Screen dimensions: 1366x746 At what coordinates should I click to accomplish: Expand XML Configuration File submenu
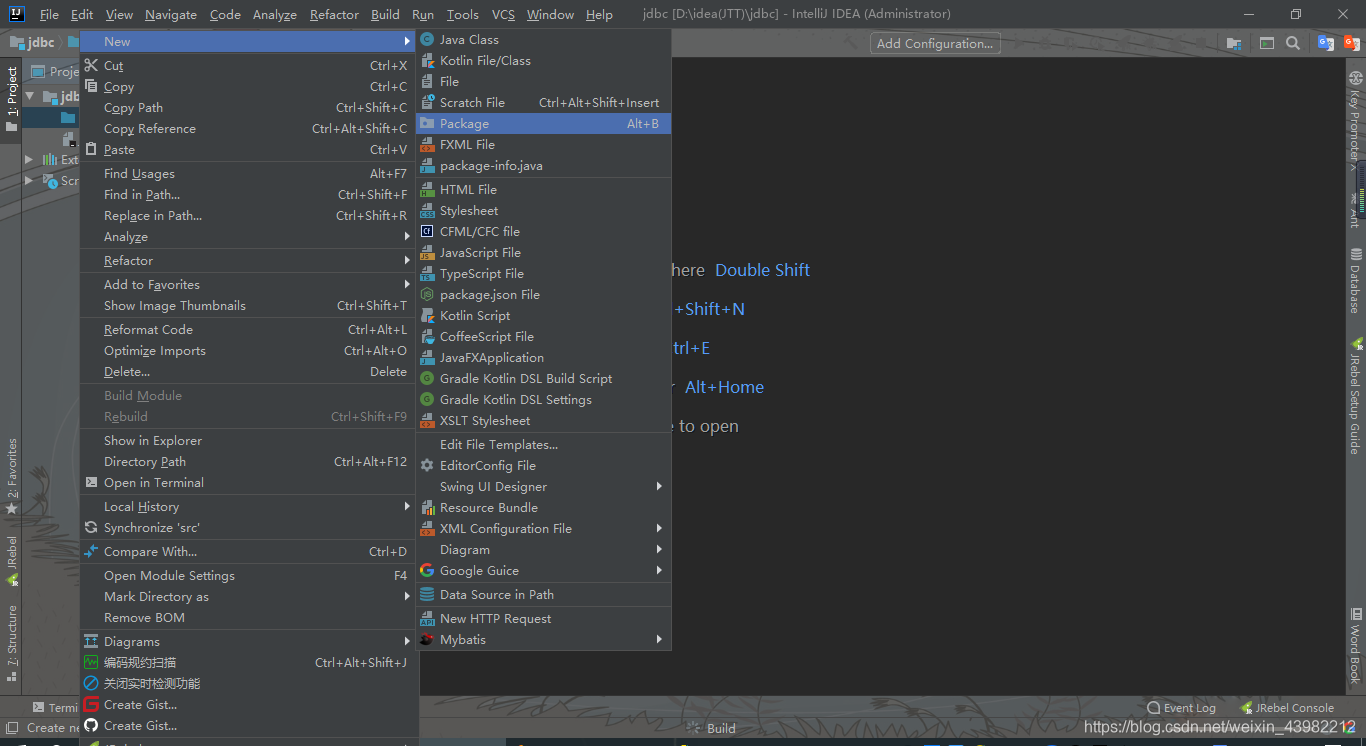[x=543, y=528]
